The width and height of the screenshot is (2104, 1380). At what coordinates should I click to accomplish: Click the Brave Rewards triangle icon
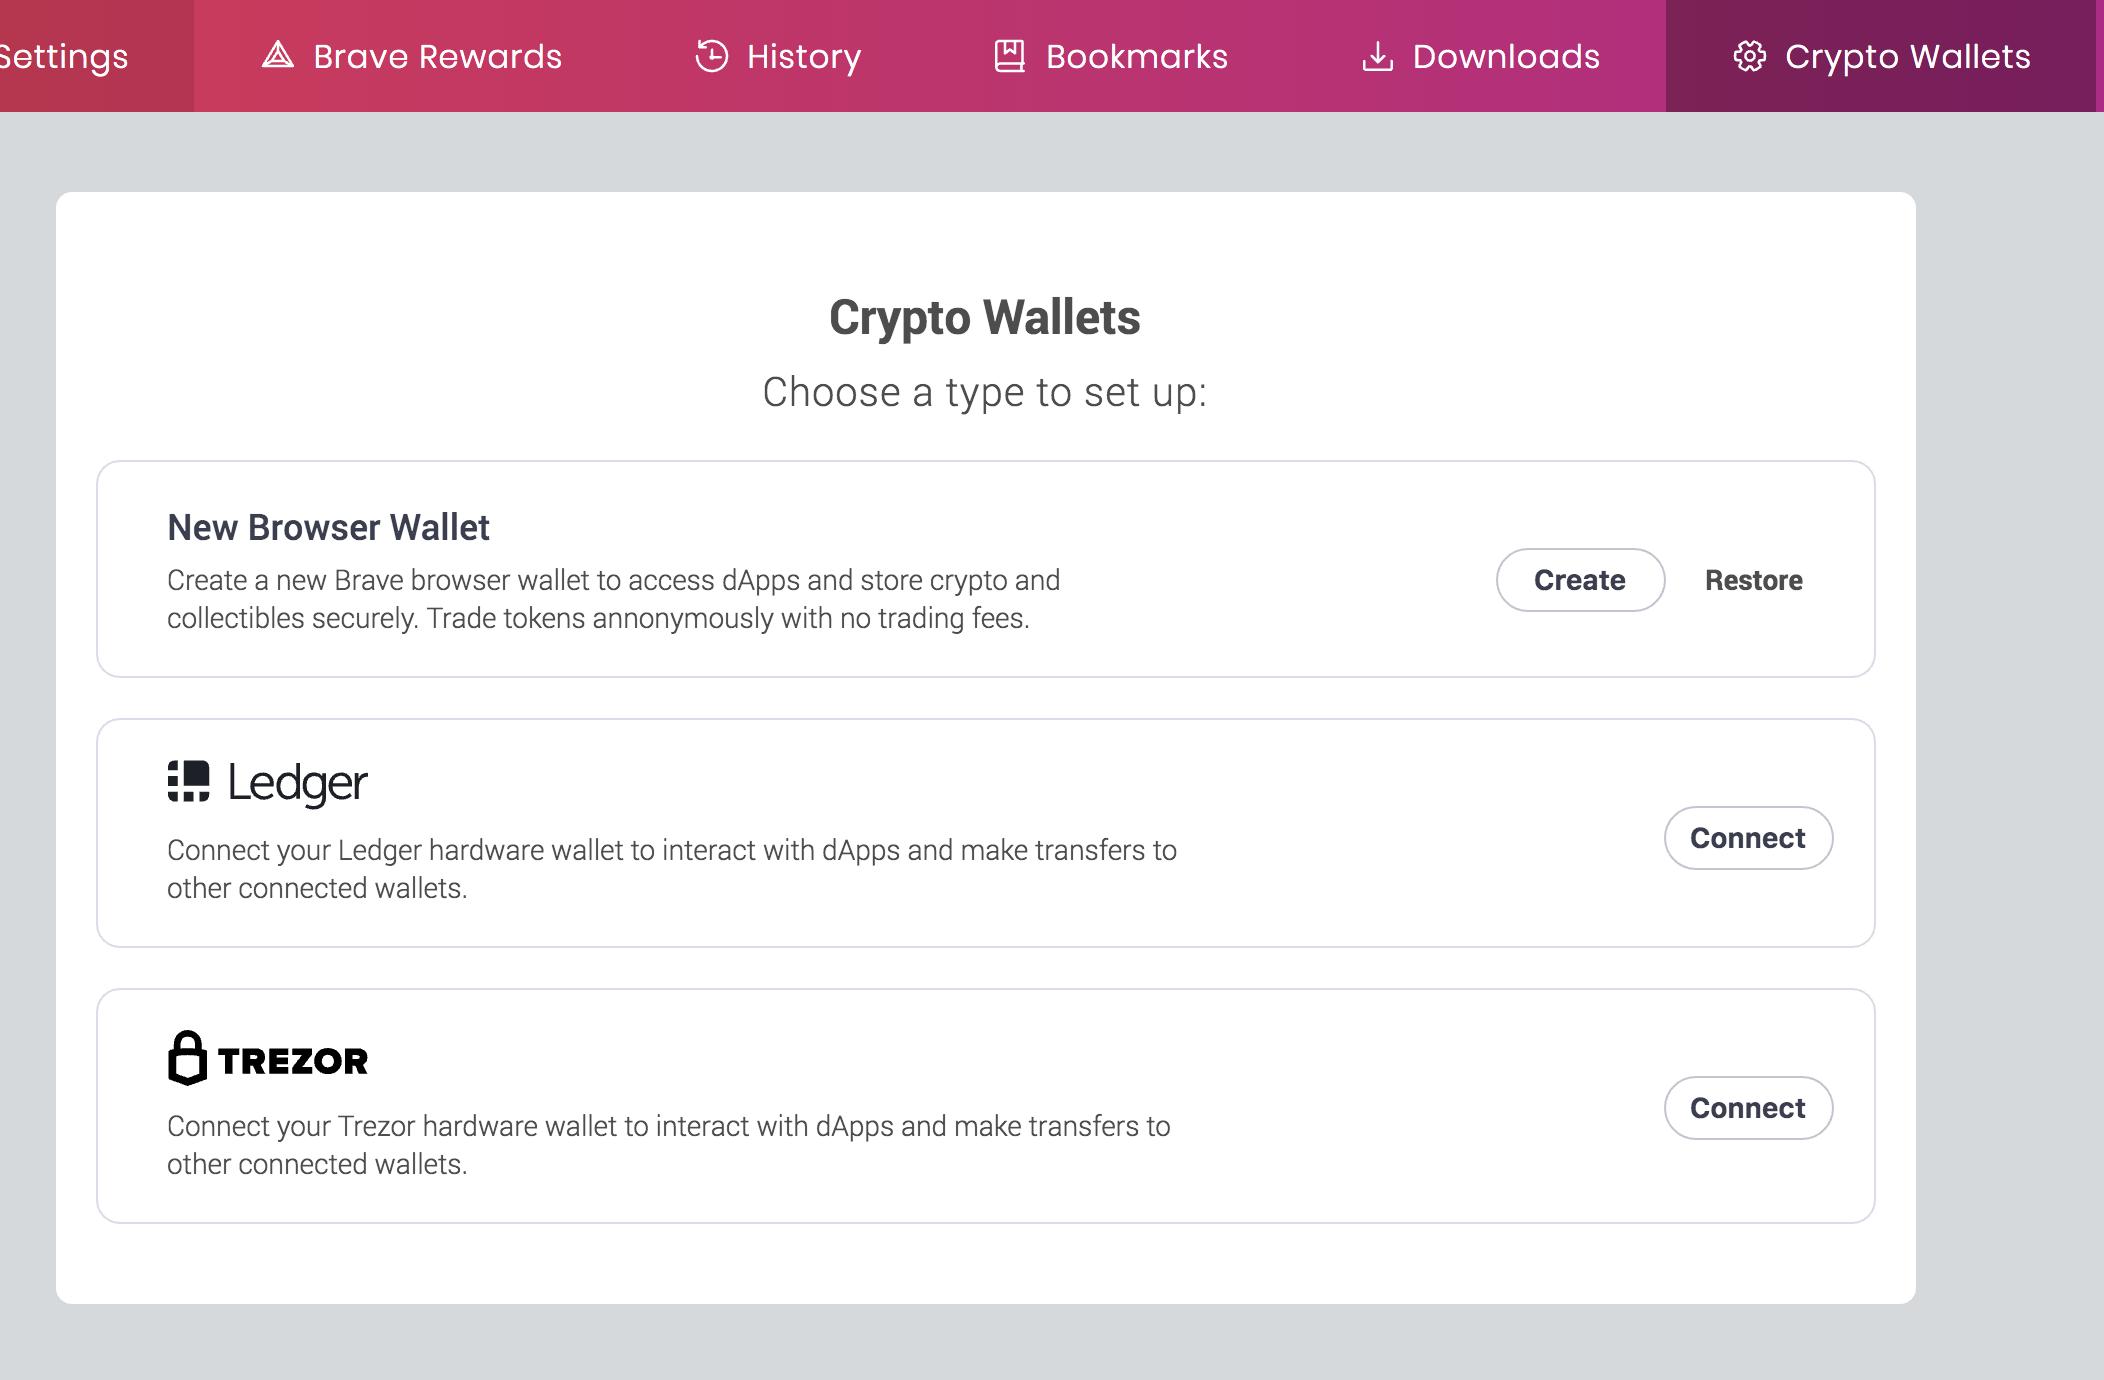click(x=278, y=55)
